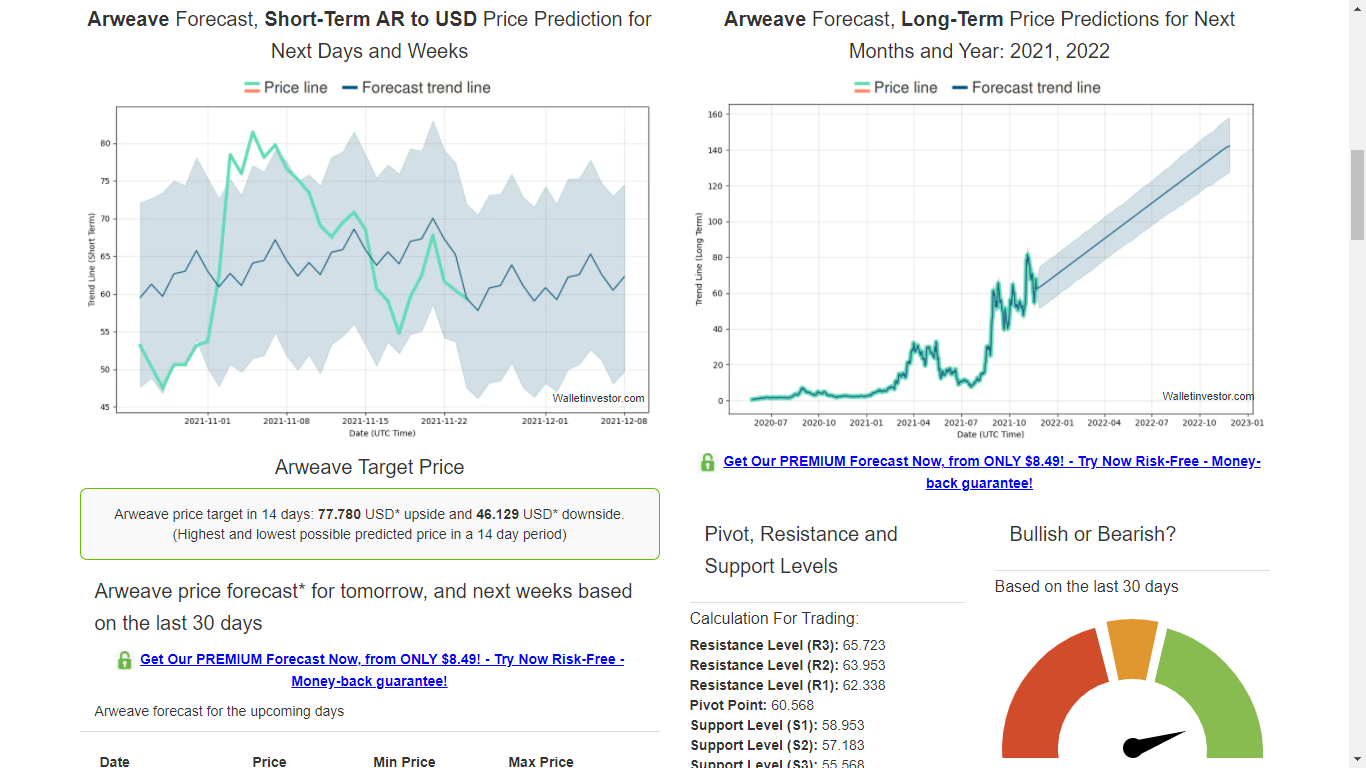
Task: Open the PREMIUM Forecast offer under the short-term section
Action: coord(382,659)
